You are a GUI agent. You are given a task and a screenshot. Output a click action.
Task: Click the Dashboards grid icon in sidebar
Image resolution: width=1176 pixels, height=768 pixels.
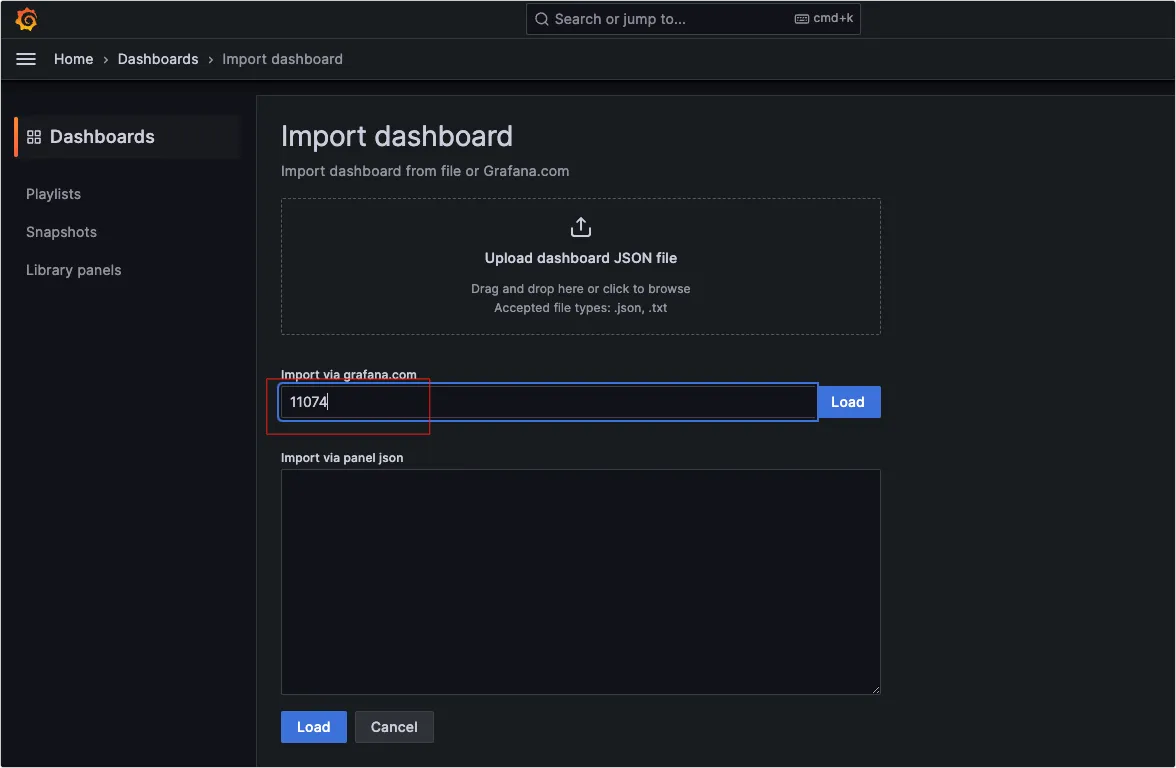[x=34, y=137]
